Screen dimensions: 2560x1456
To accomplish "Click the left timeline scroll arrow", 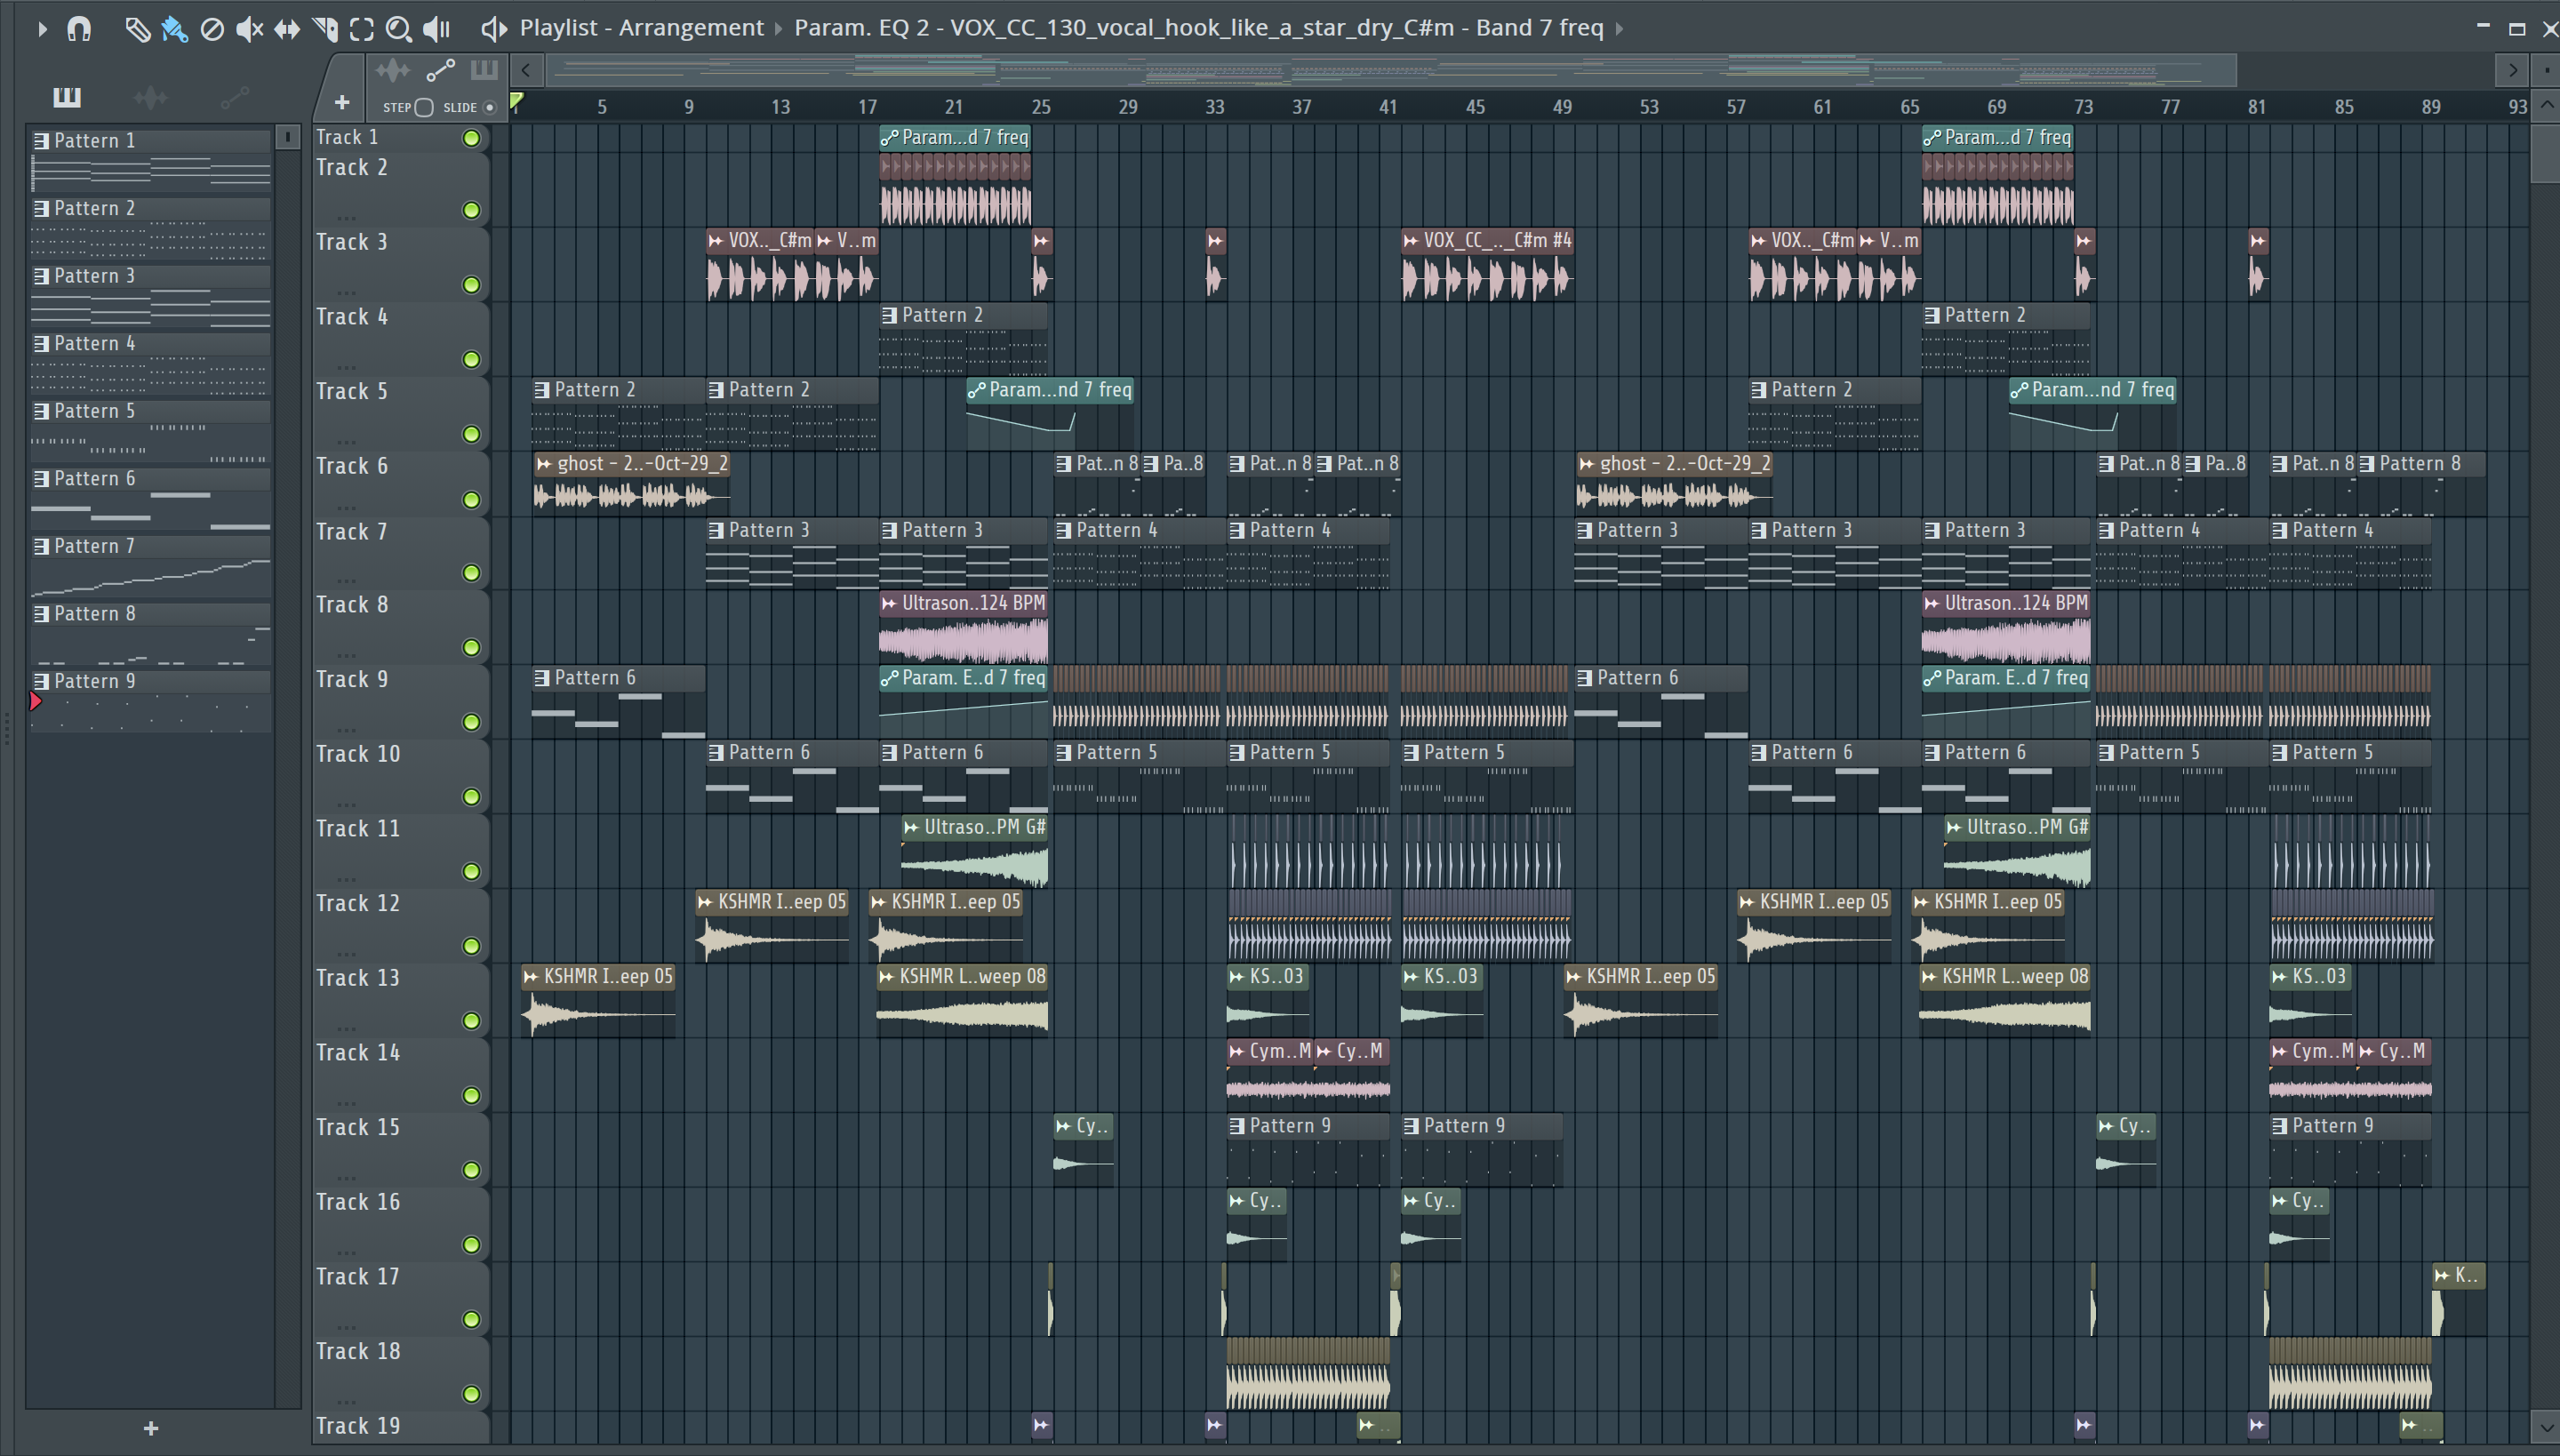I will pyautogui.click(x=526, y=70).
